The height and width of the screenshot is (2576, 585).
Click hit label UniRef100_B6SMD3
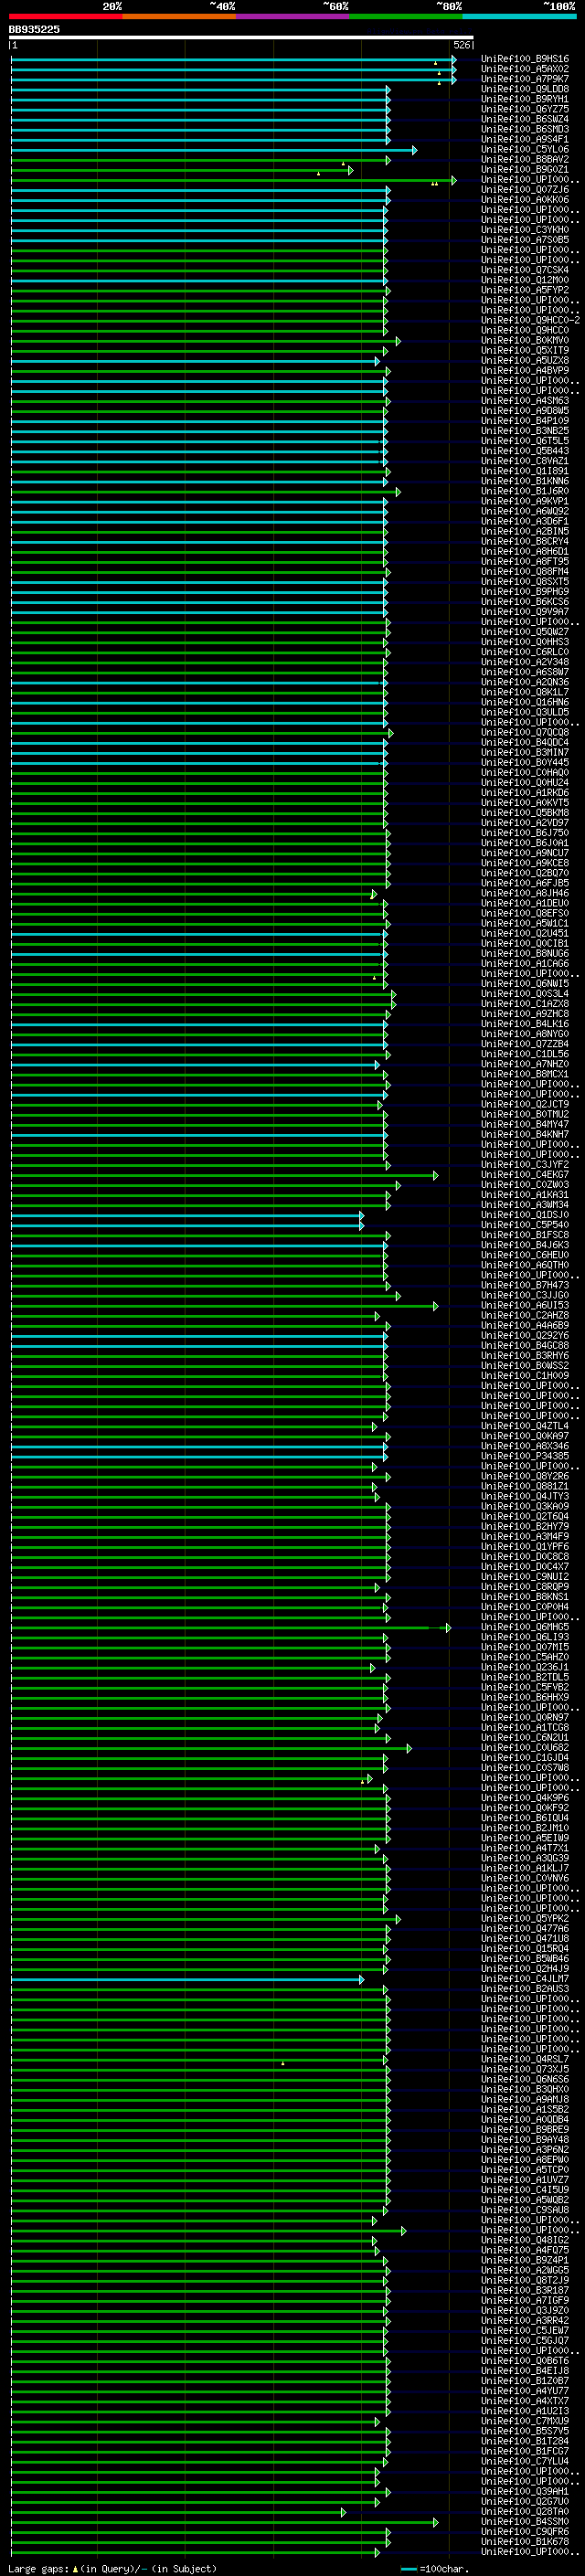click(x=525, y=129)
